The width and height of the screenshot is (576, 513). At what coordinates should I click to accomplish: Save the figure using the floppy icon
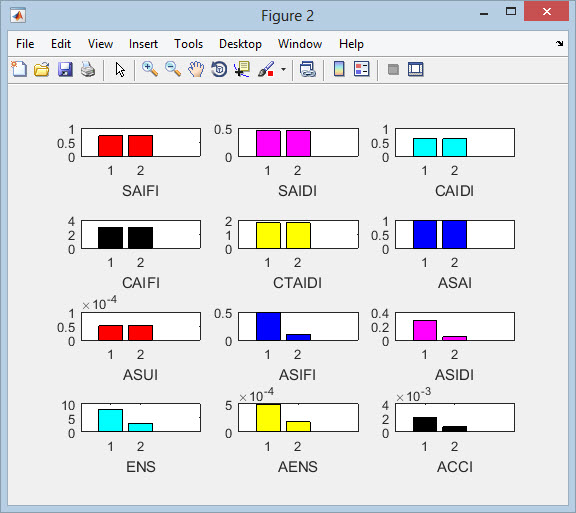pos(65,69)
